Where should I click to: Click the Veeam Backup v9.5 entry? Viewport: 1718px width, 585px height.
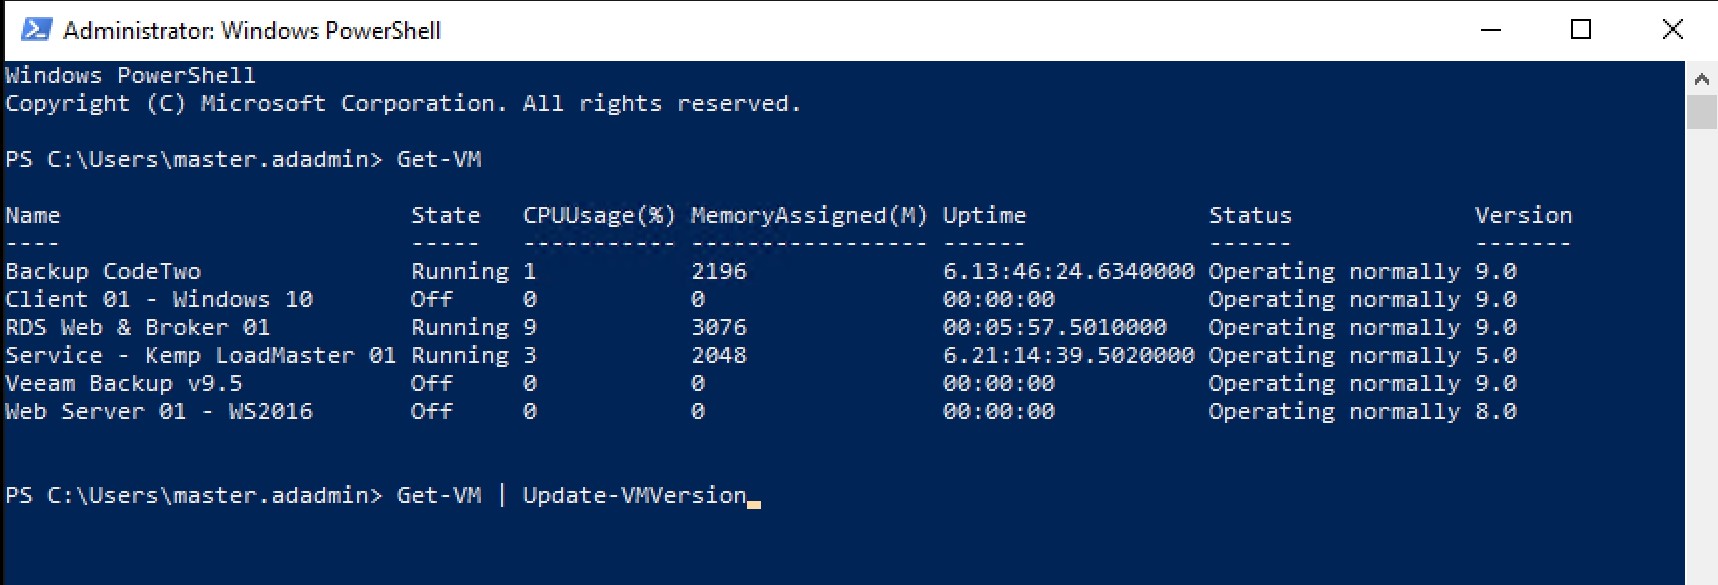tap(124, 383)
